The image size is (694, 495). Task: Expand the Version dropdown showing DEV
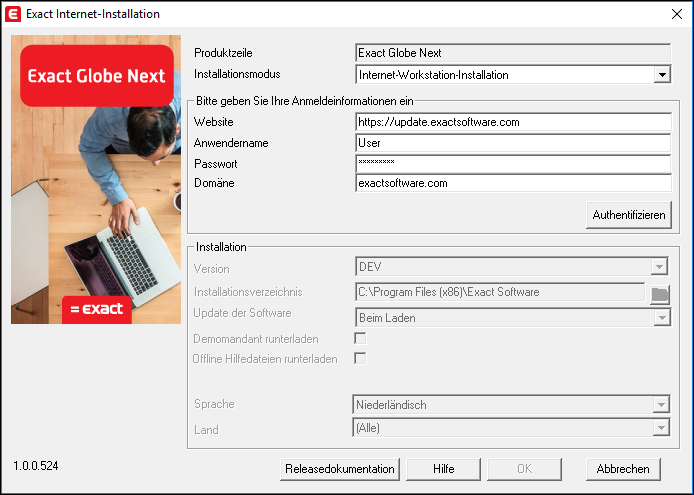click(x=659, y=267)
